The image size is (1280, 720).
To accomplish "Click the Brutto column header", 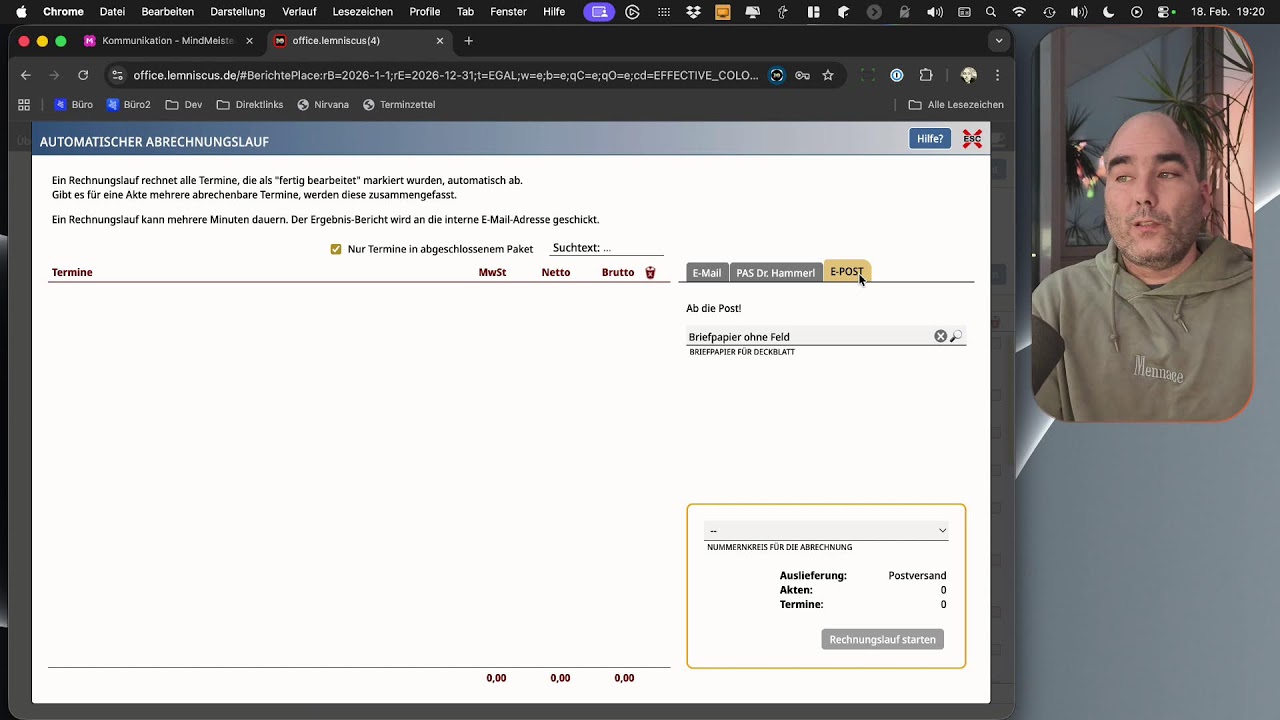I will [x=618, y=273].
